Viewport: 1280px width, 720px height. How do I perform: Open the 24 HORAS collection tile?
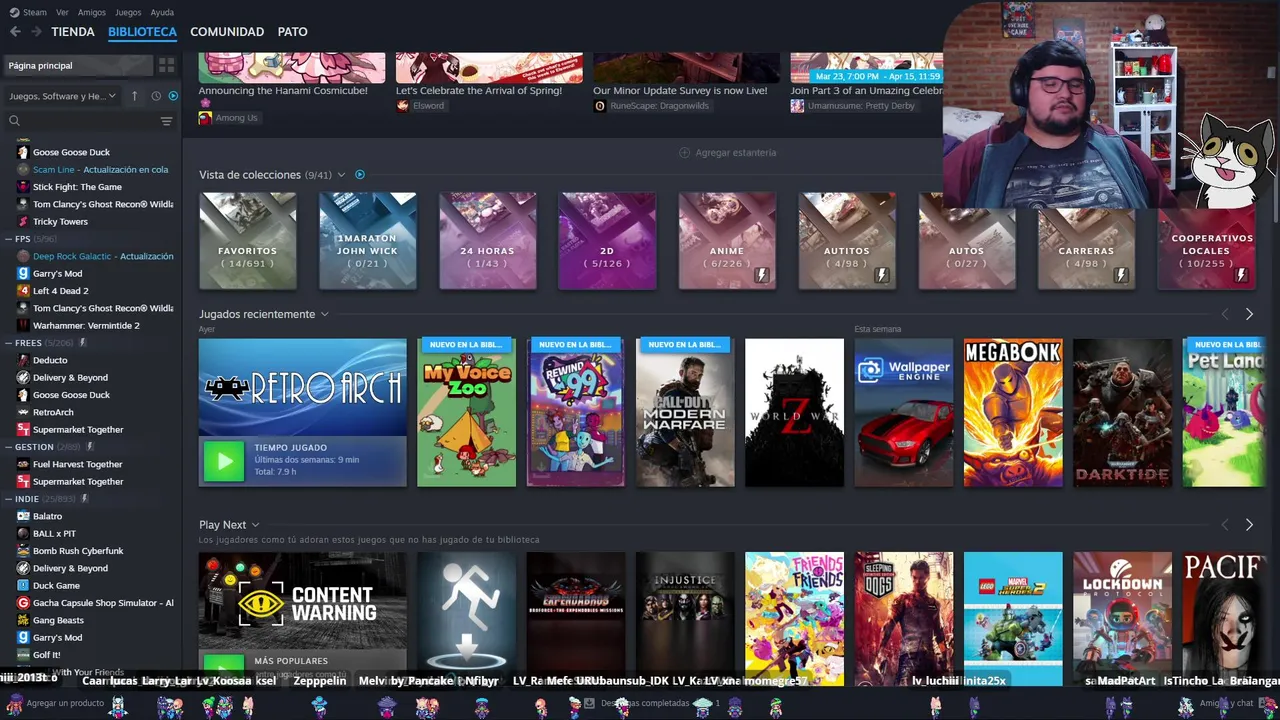[487, 241]
